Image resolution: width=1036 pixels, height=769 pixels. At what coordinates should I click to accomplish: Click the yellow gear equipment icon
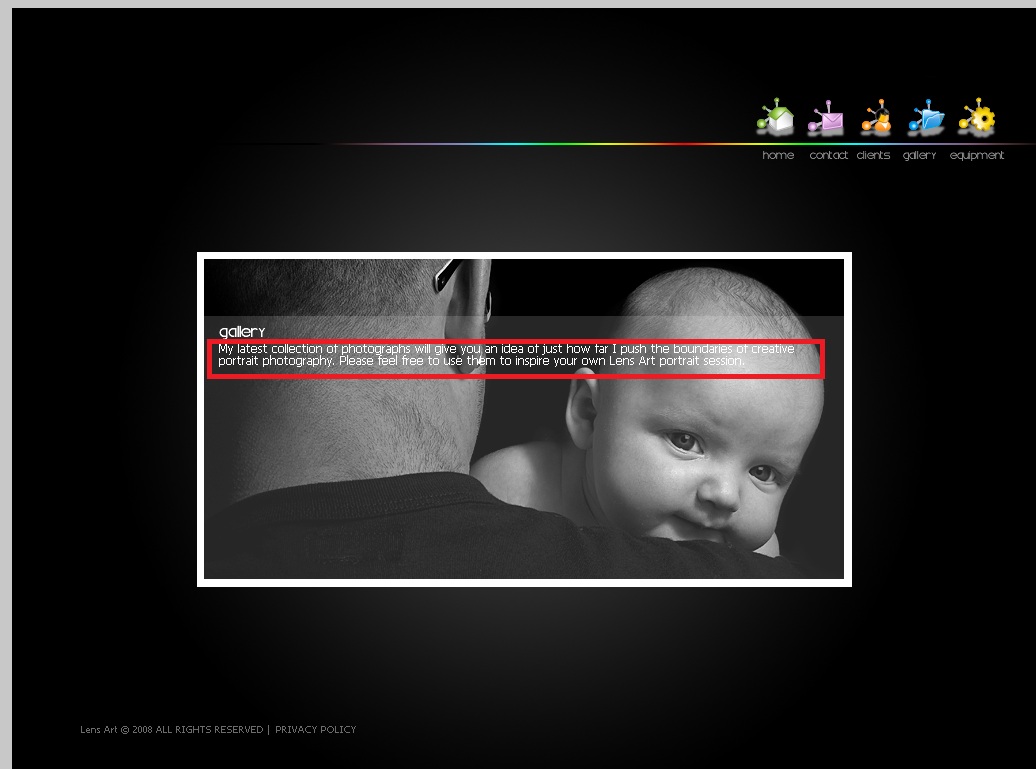point(977,117)
